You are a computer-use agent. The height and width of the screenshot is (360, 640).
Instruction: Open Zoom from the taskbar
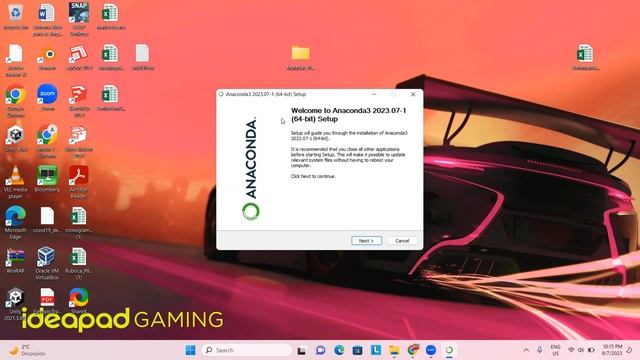[431, 350]
